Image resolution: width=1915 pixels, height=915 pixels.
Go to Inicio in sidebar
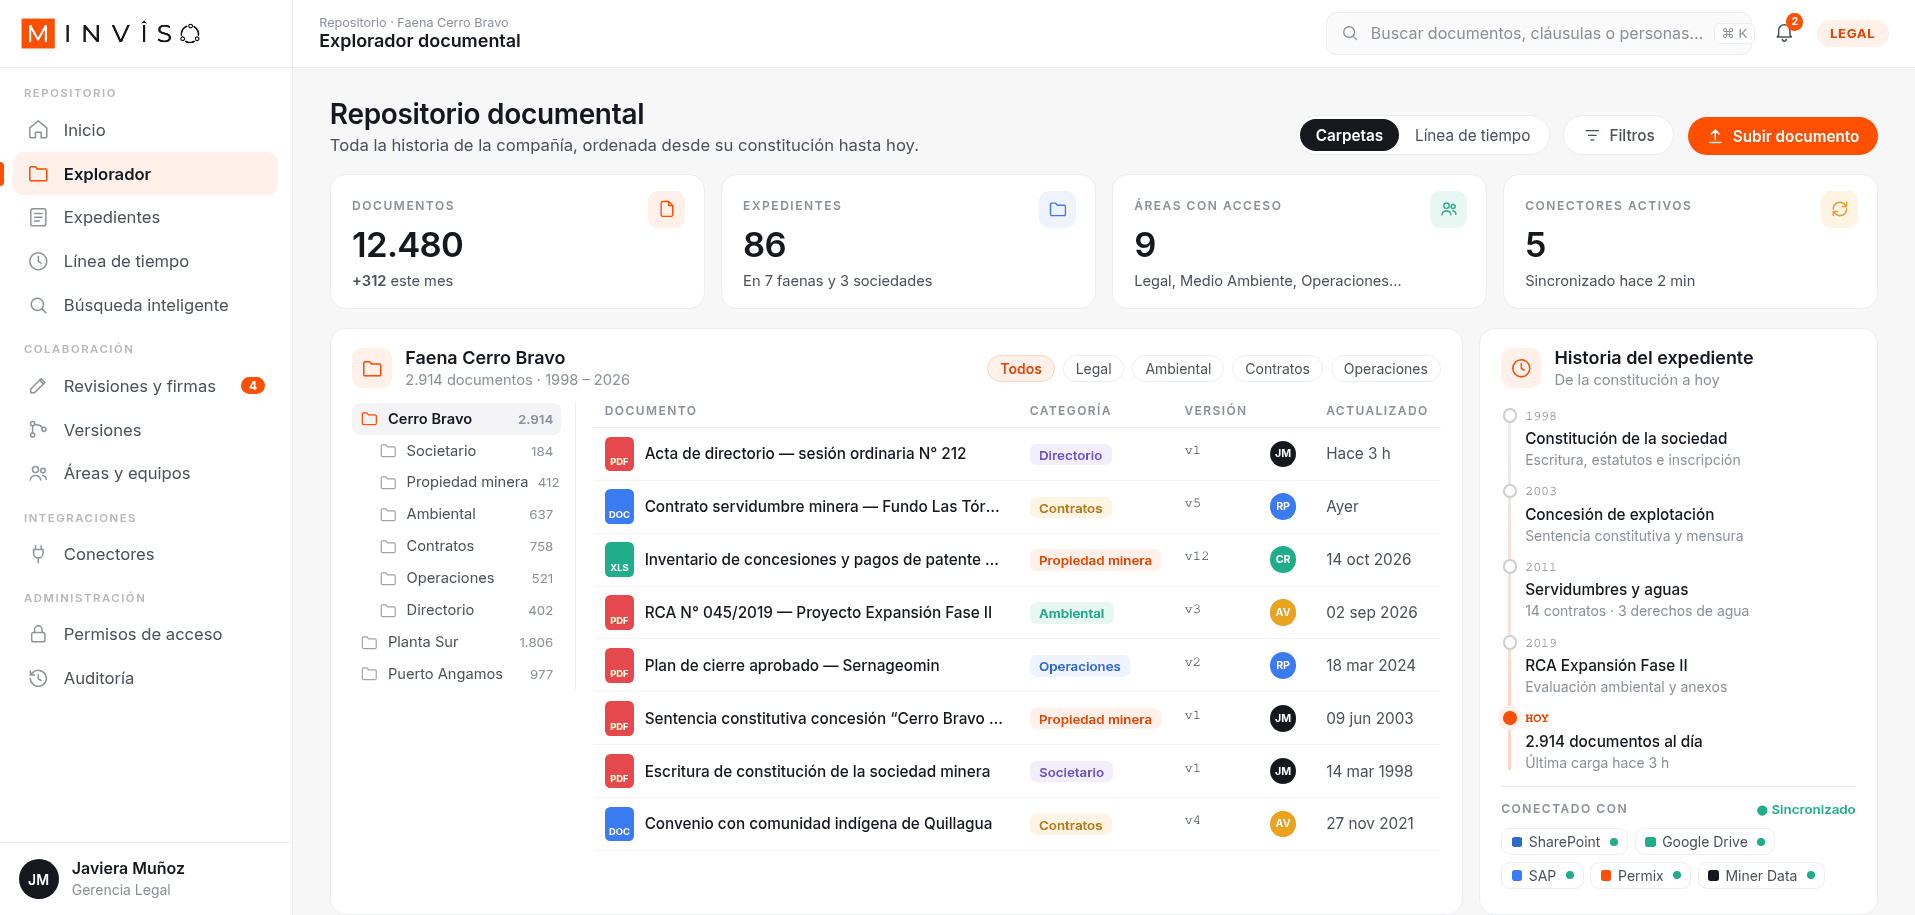(x=146, y=130)
